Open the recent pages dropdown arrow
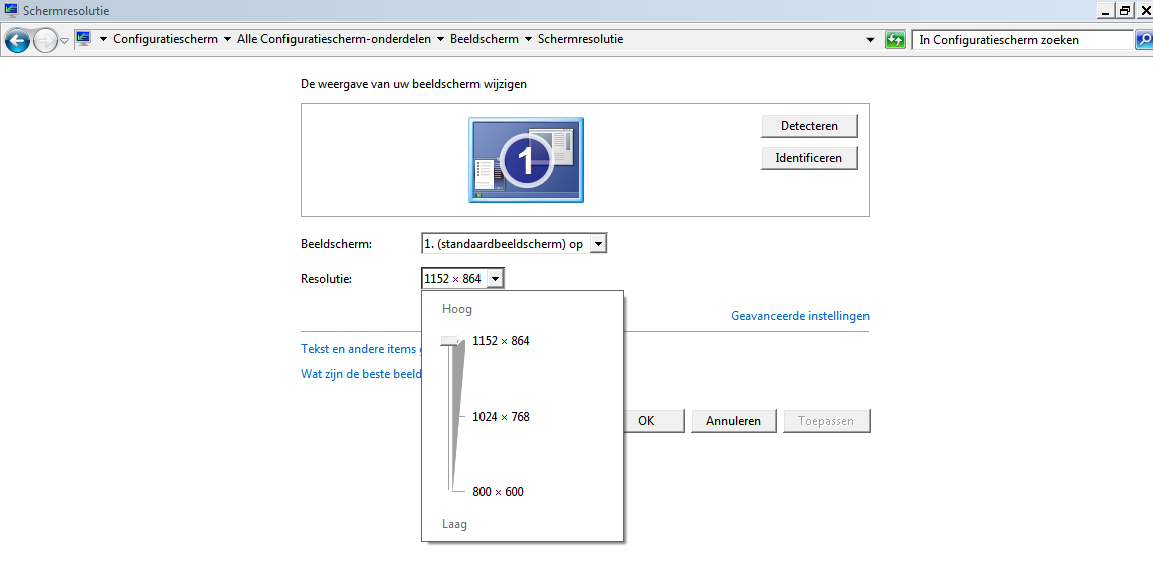The image size is (1153, 562). point(65,40)
